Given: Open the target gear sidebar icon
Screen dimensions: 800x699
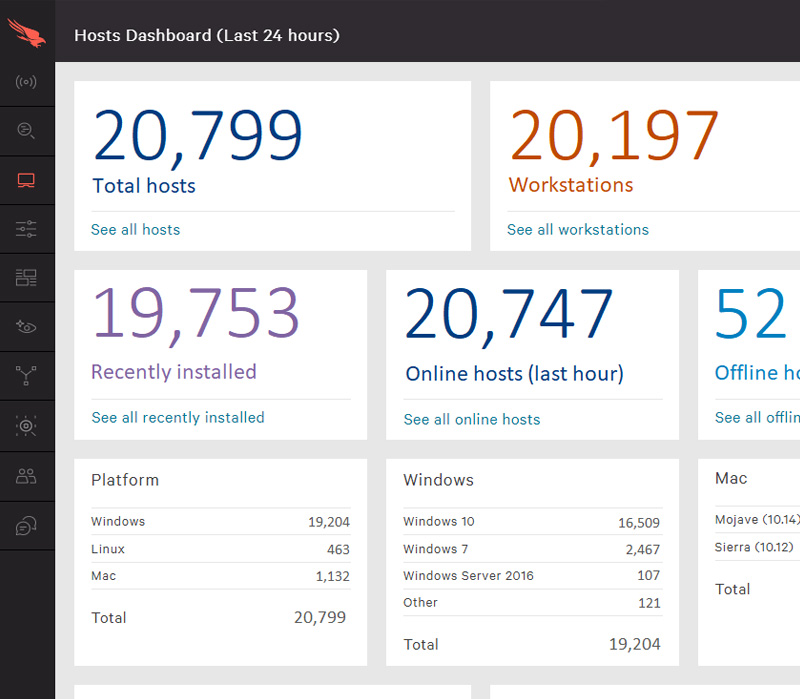Looking at the screenshot, I should tap(27, 426).
